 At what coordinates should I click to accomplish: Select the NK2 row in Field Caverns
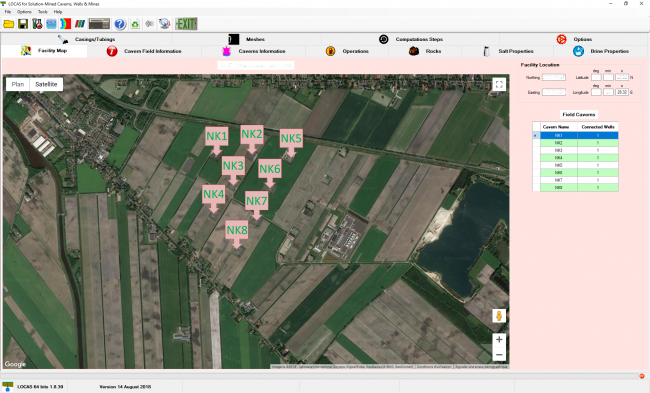click(x=575, y=143)
